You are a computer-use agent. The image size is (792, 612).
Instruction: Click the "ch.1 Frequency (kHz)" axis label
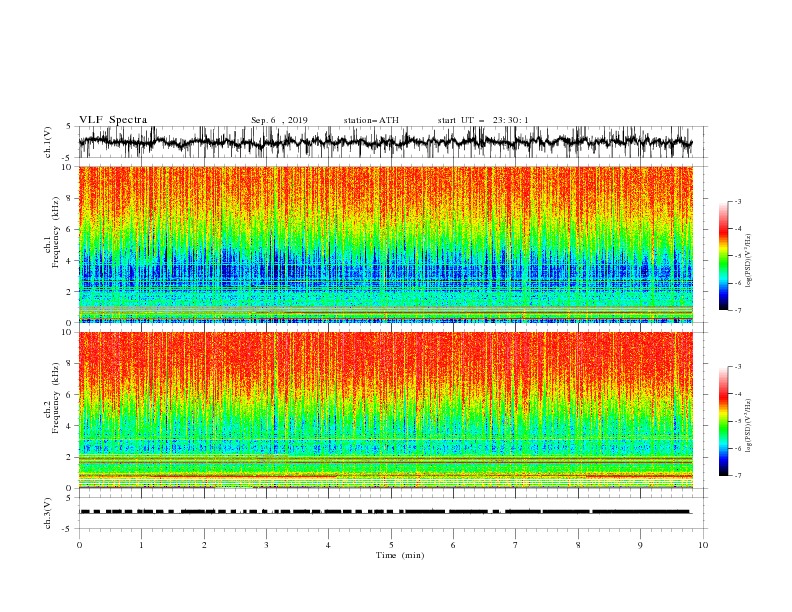coord(52,232)
